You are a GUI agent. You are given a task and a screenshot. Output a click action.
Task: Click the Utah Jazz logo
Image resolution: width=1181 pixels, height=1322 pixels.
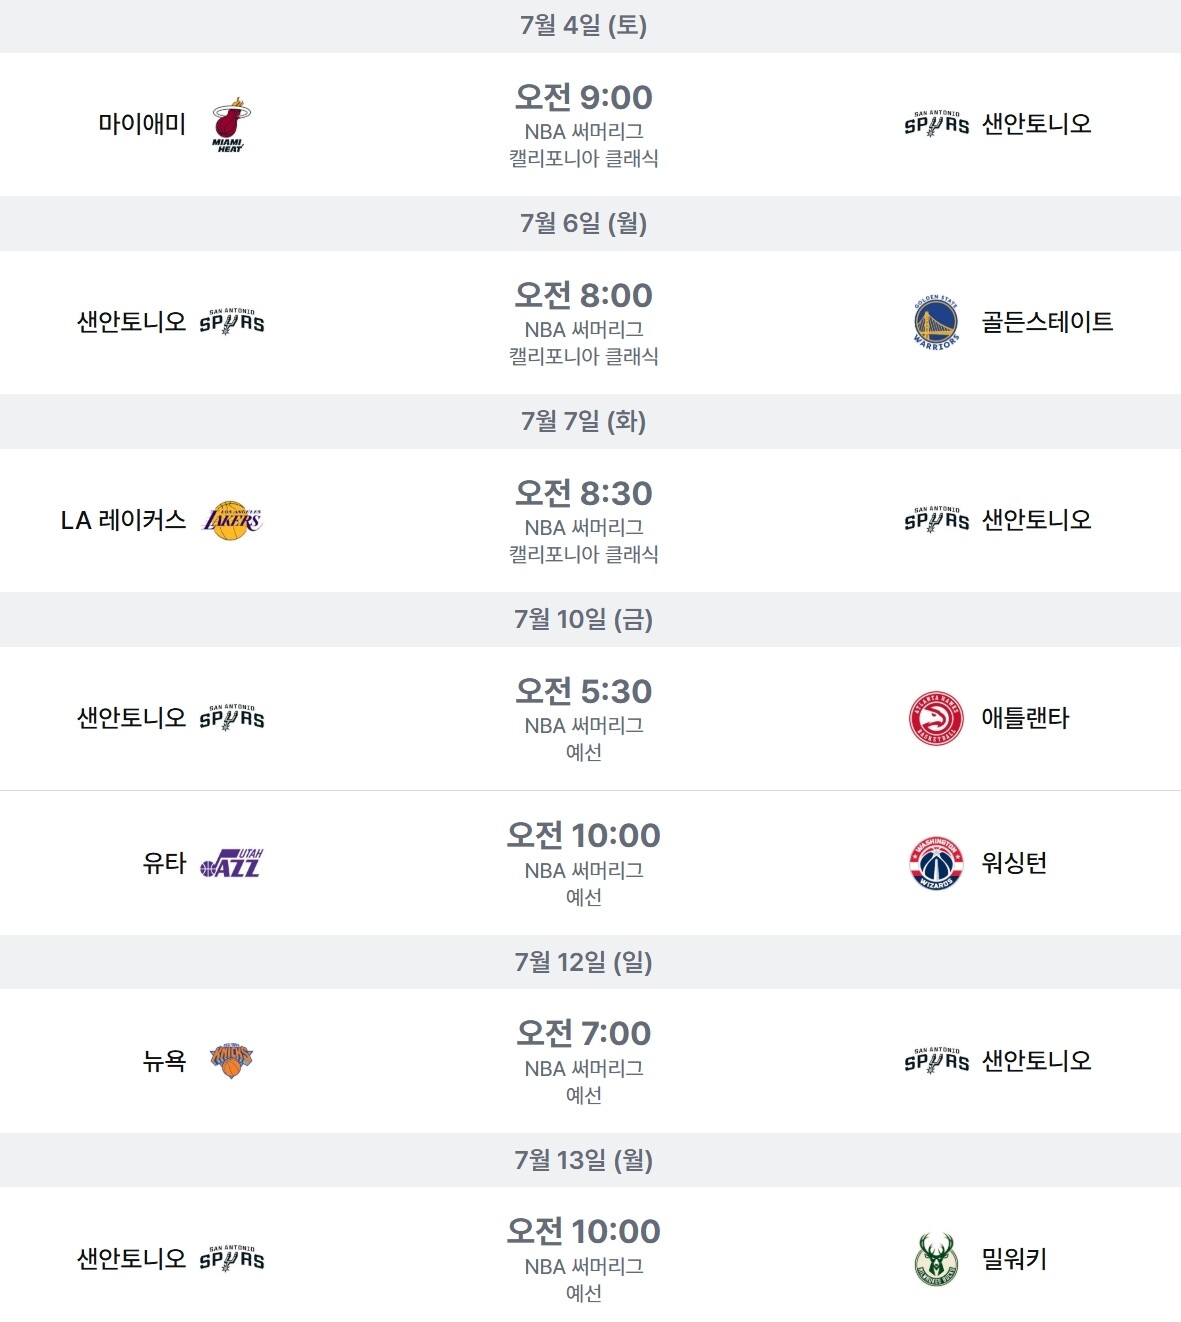tap(232, 863)
